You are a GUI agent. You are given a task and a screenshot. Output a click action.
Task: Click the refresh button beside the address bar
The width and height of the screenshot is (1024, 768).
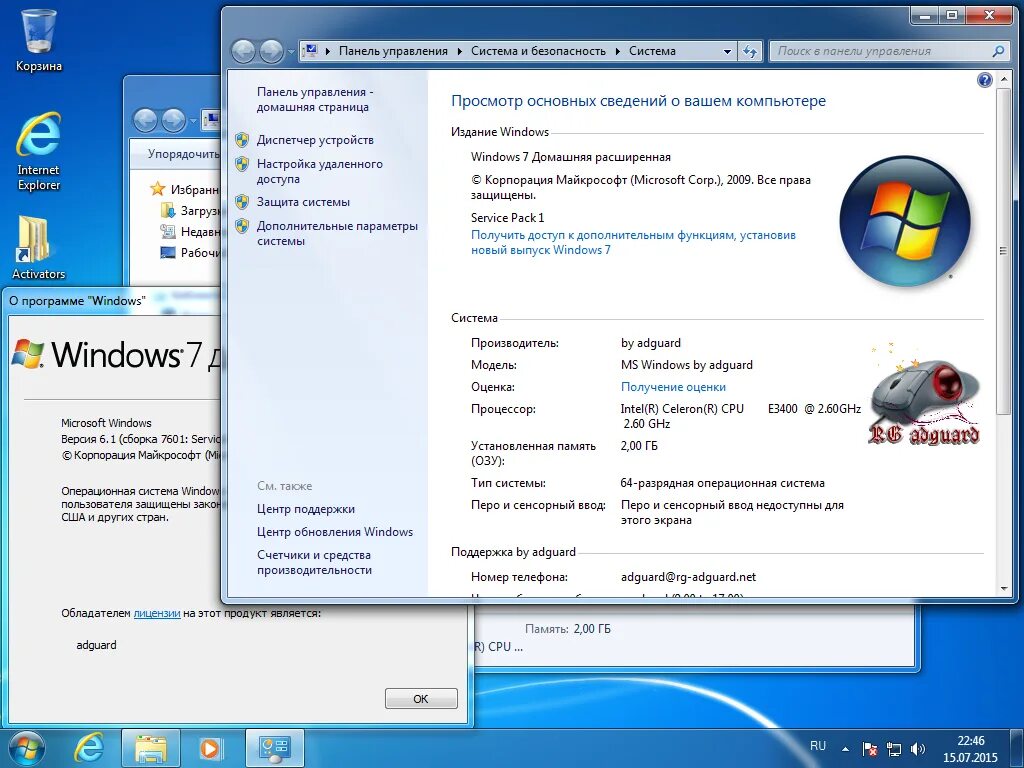coord(750,51)
